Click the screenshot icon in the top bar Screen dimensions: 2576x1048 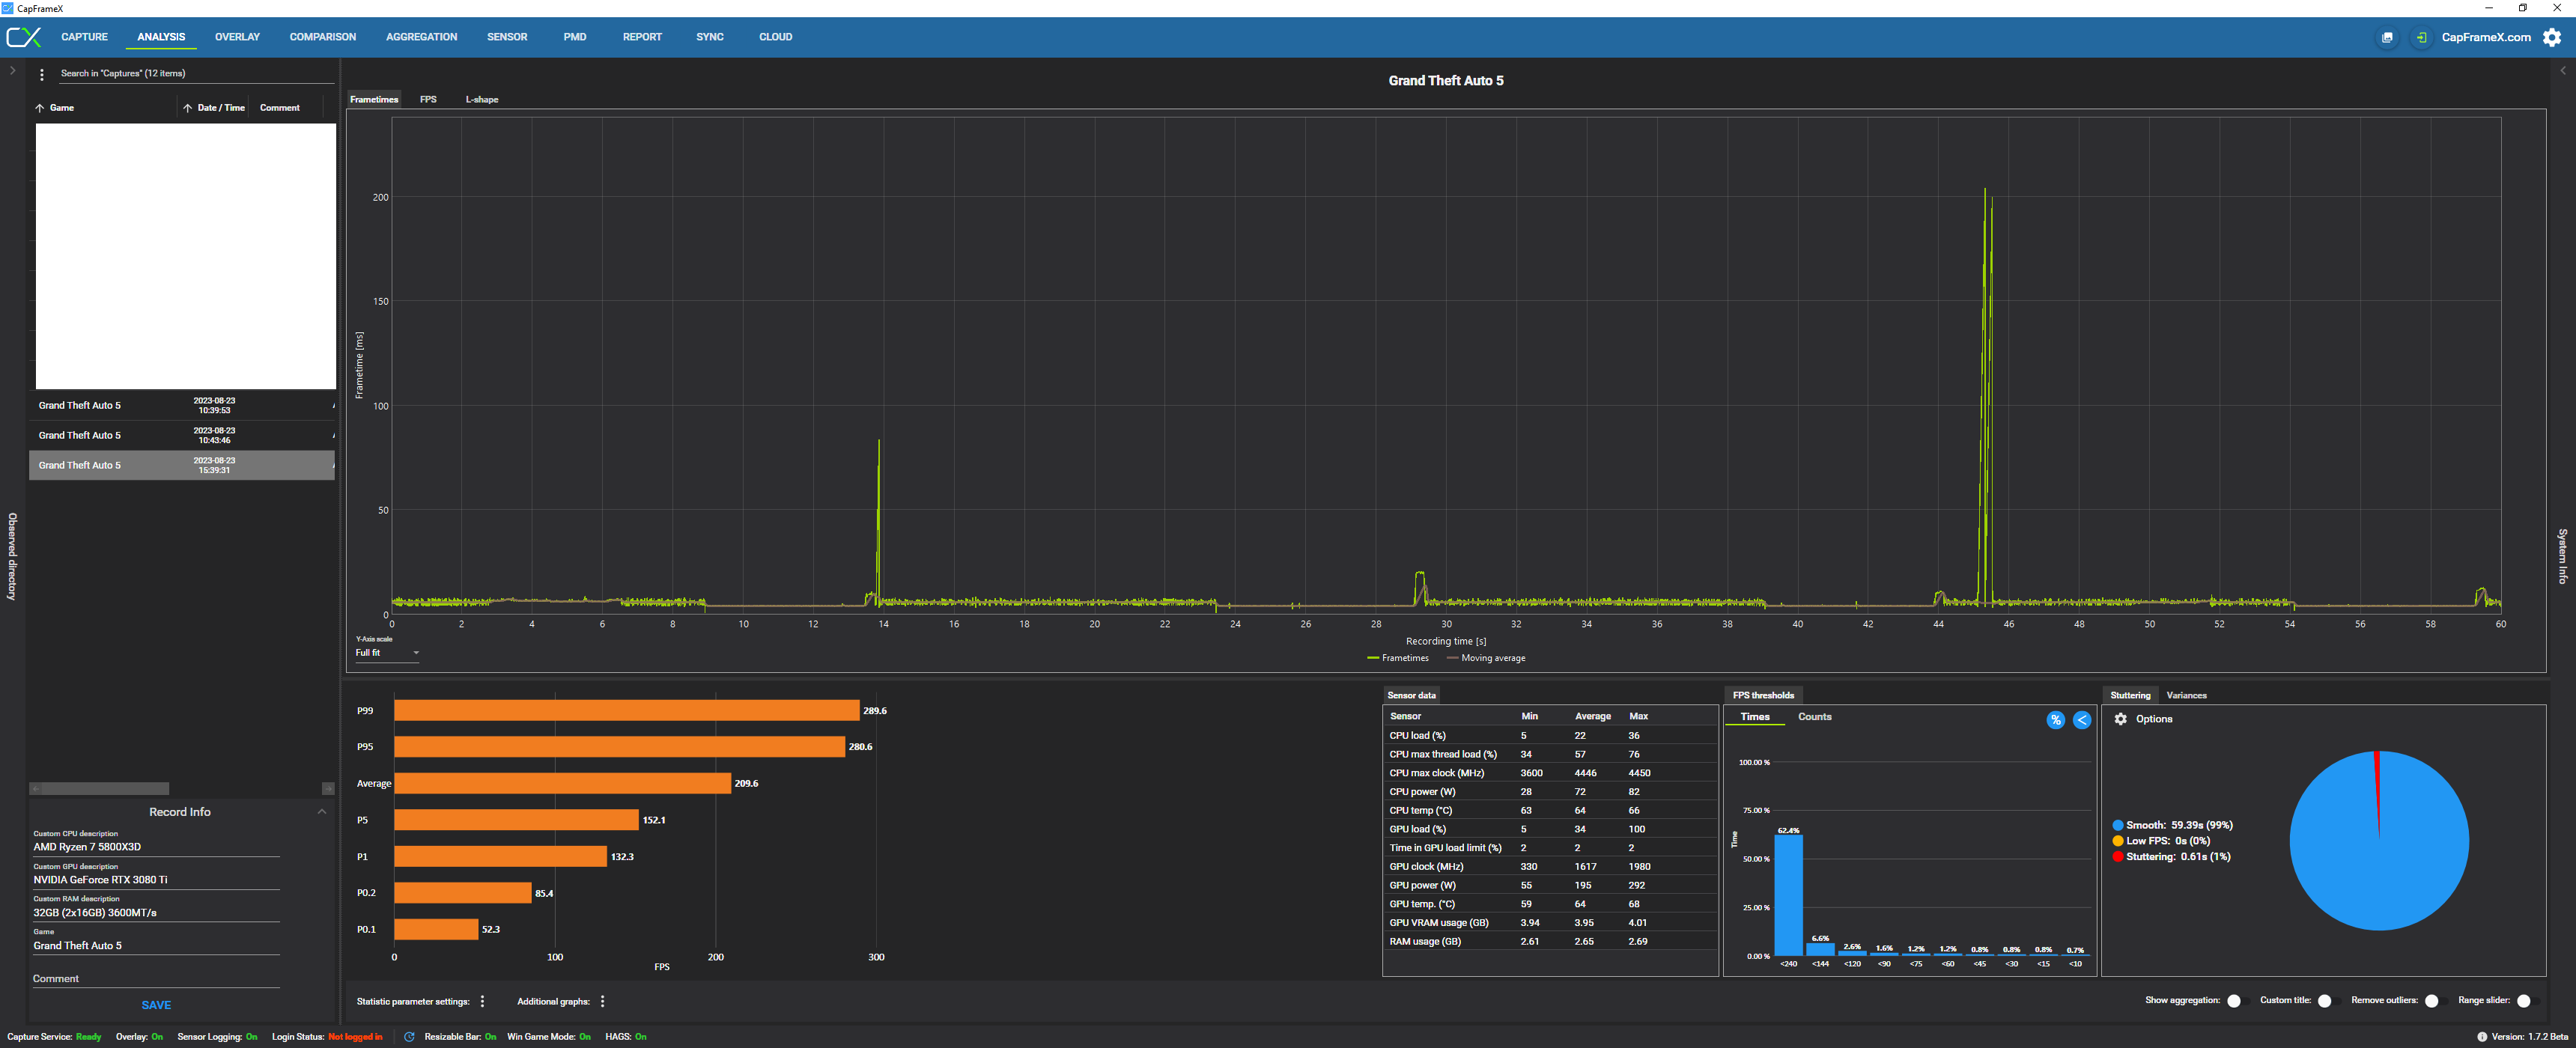[x=2387, y=38]
